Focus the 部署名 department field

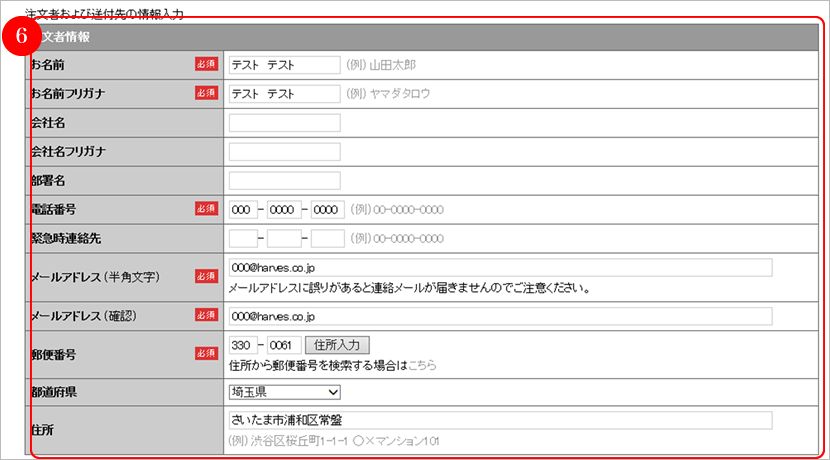284,181
